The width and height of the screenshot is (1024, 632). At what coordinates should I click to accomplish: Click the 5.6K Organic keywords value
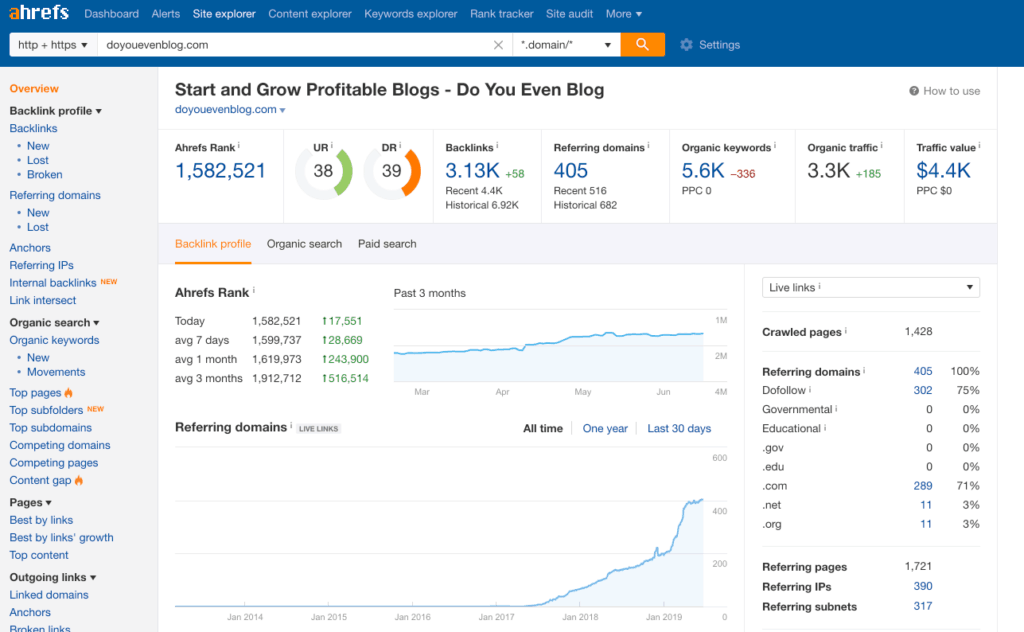tap(703, 171)
